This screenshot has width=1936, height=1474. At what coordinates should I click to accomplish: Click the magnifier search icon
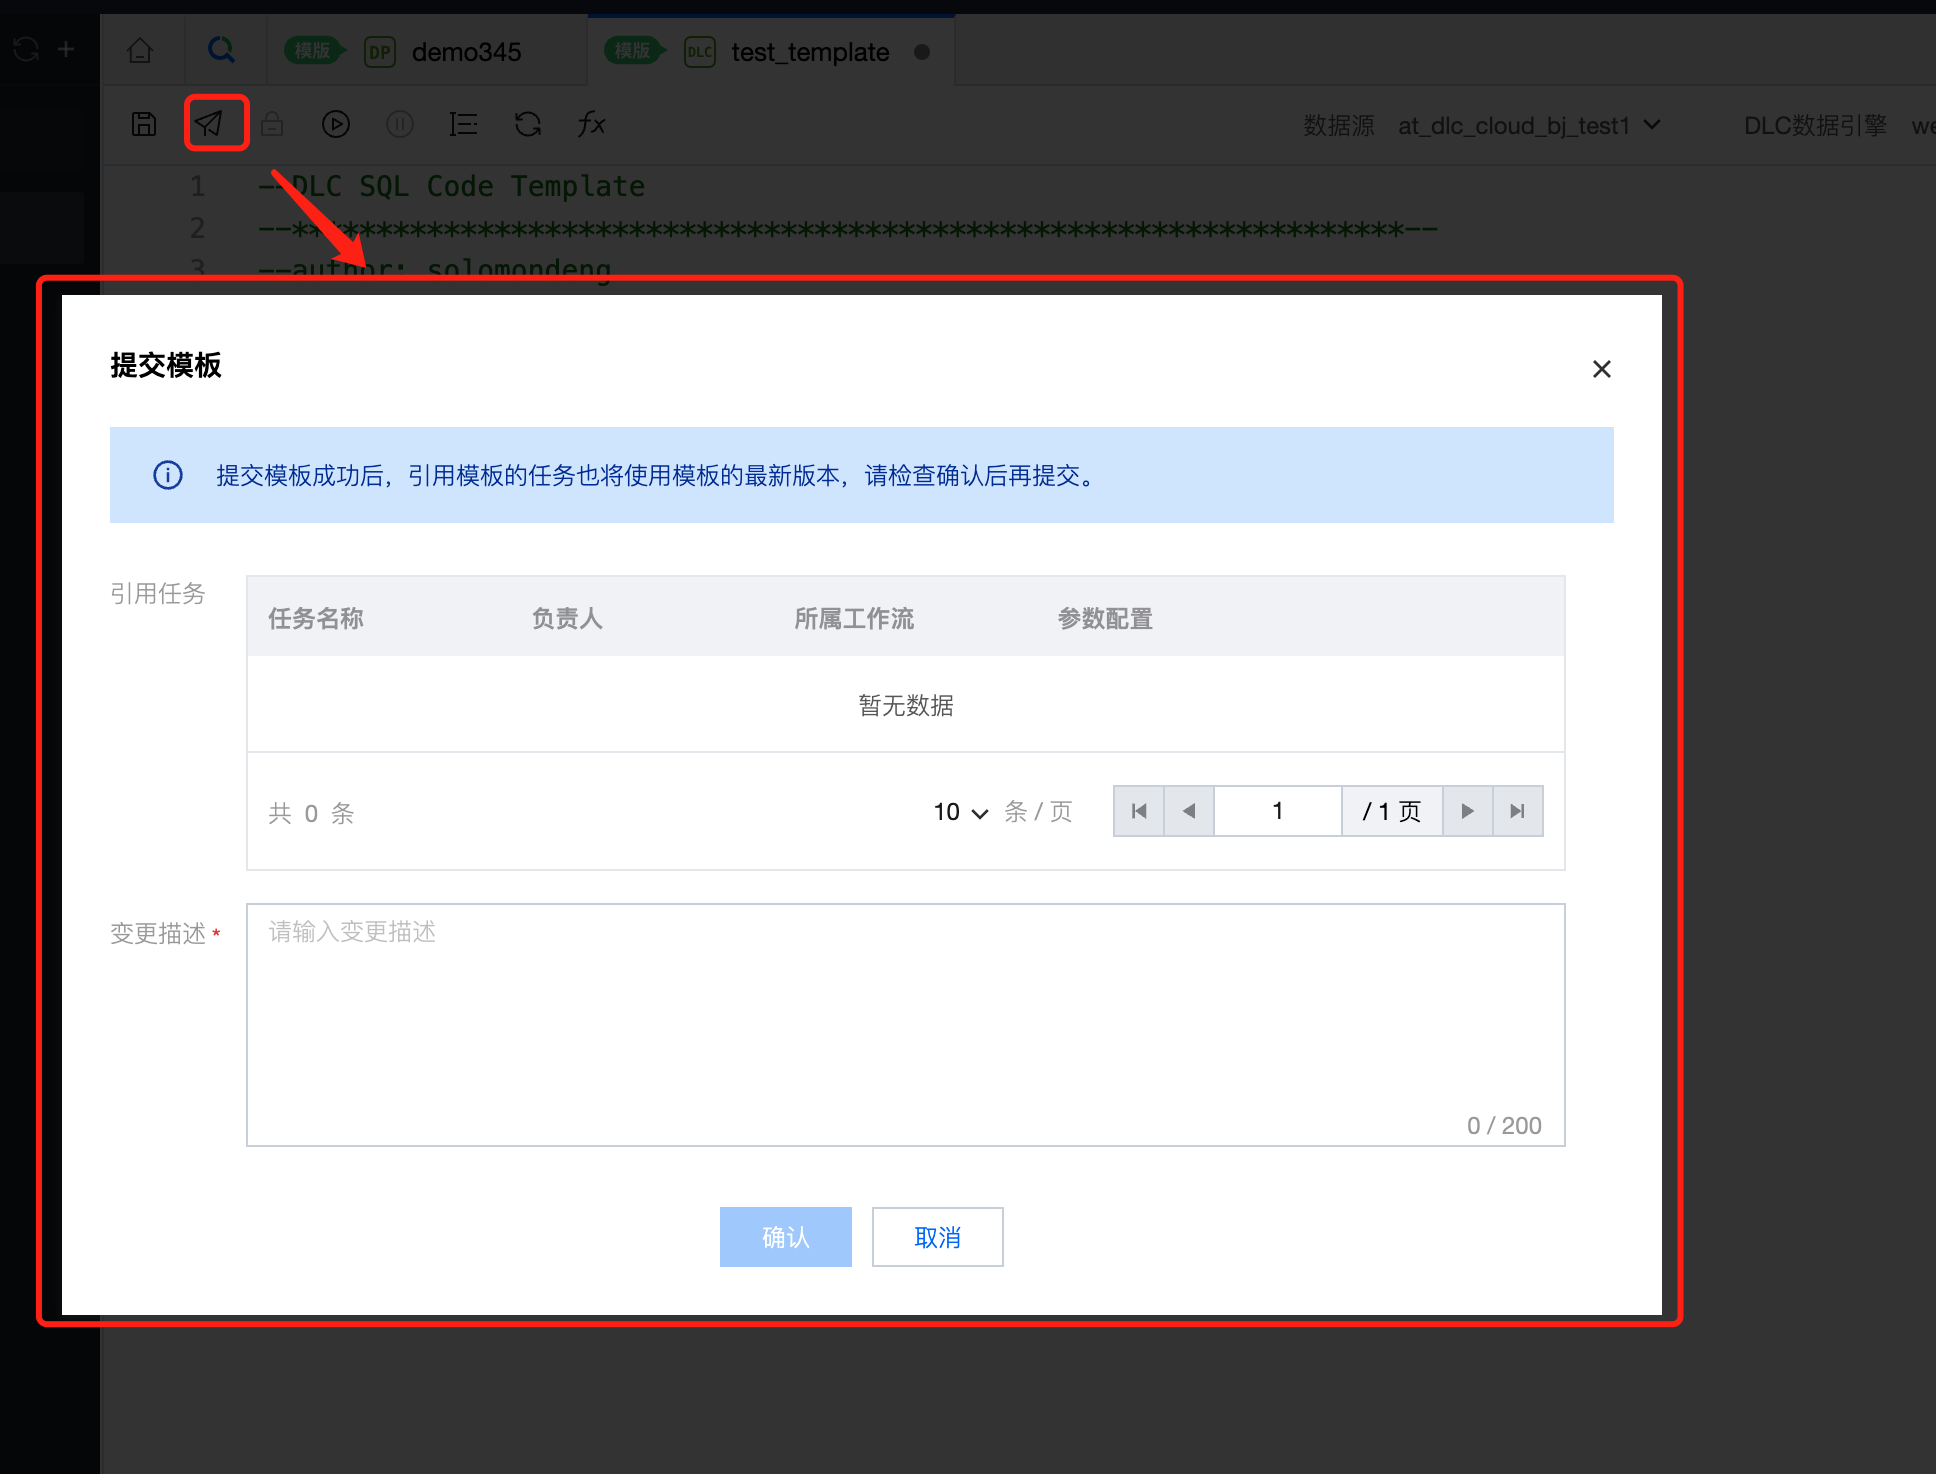point(221,50)
